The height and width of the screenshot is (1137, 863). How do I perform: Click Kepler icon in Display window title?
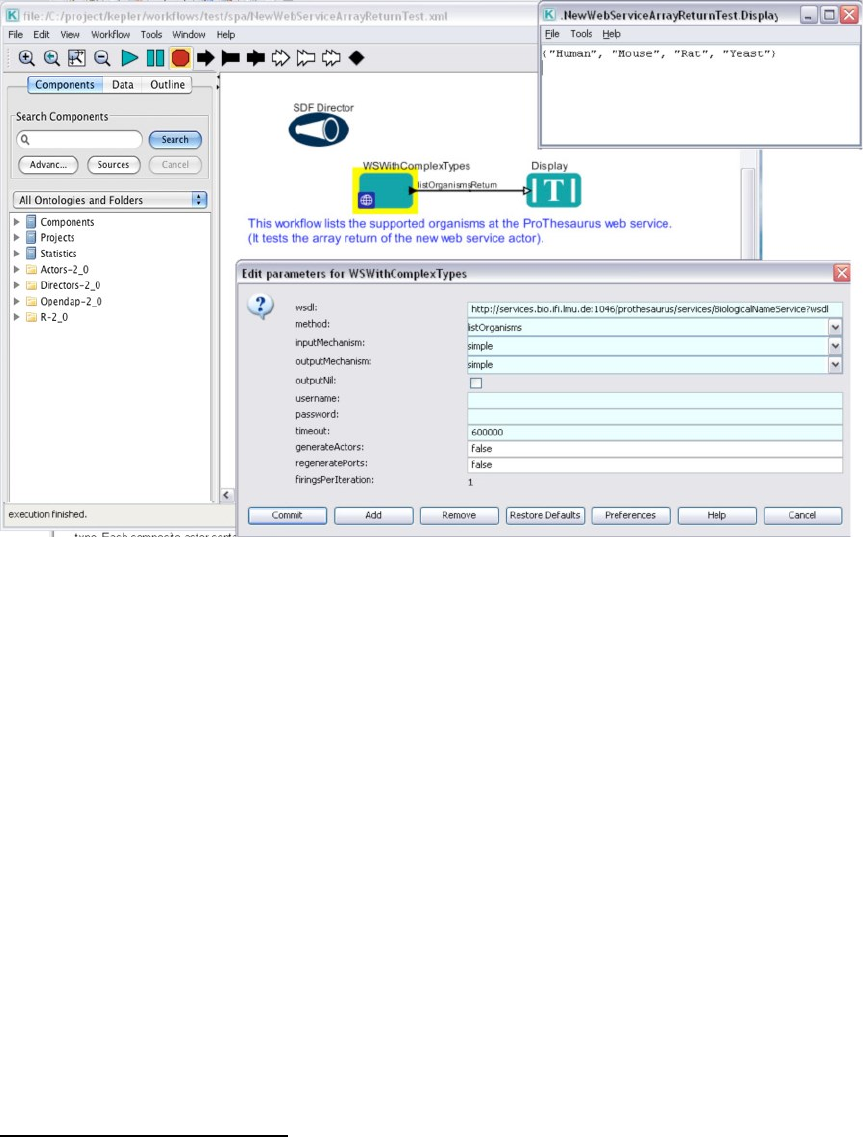point(550,15)
